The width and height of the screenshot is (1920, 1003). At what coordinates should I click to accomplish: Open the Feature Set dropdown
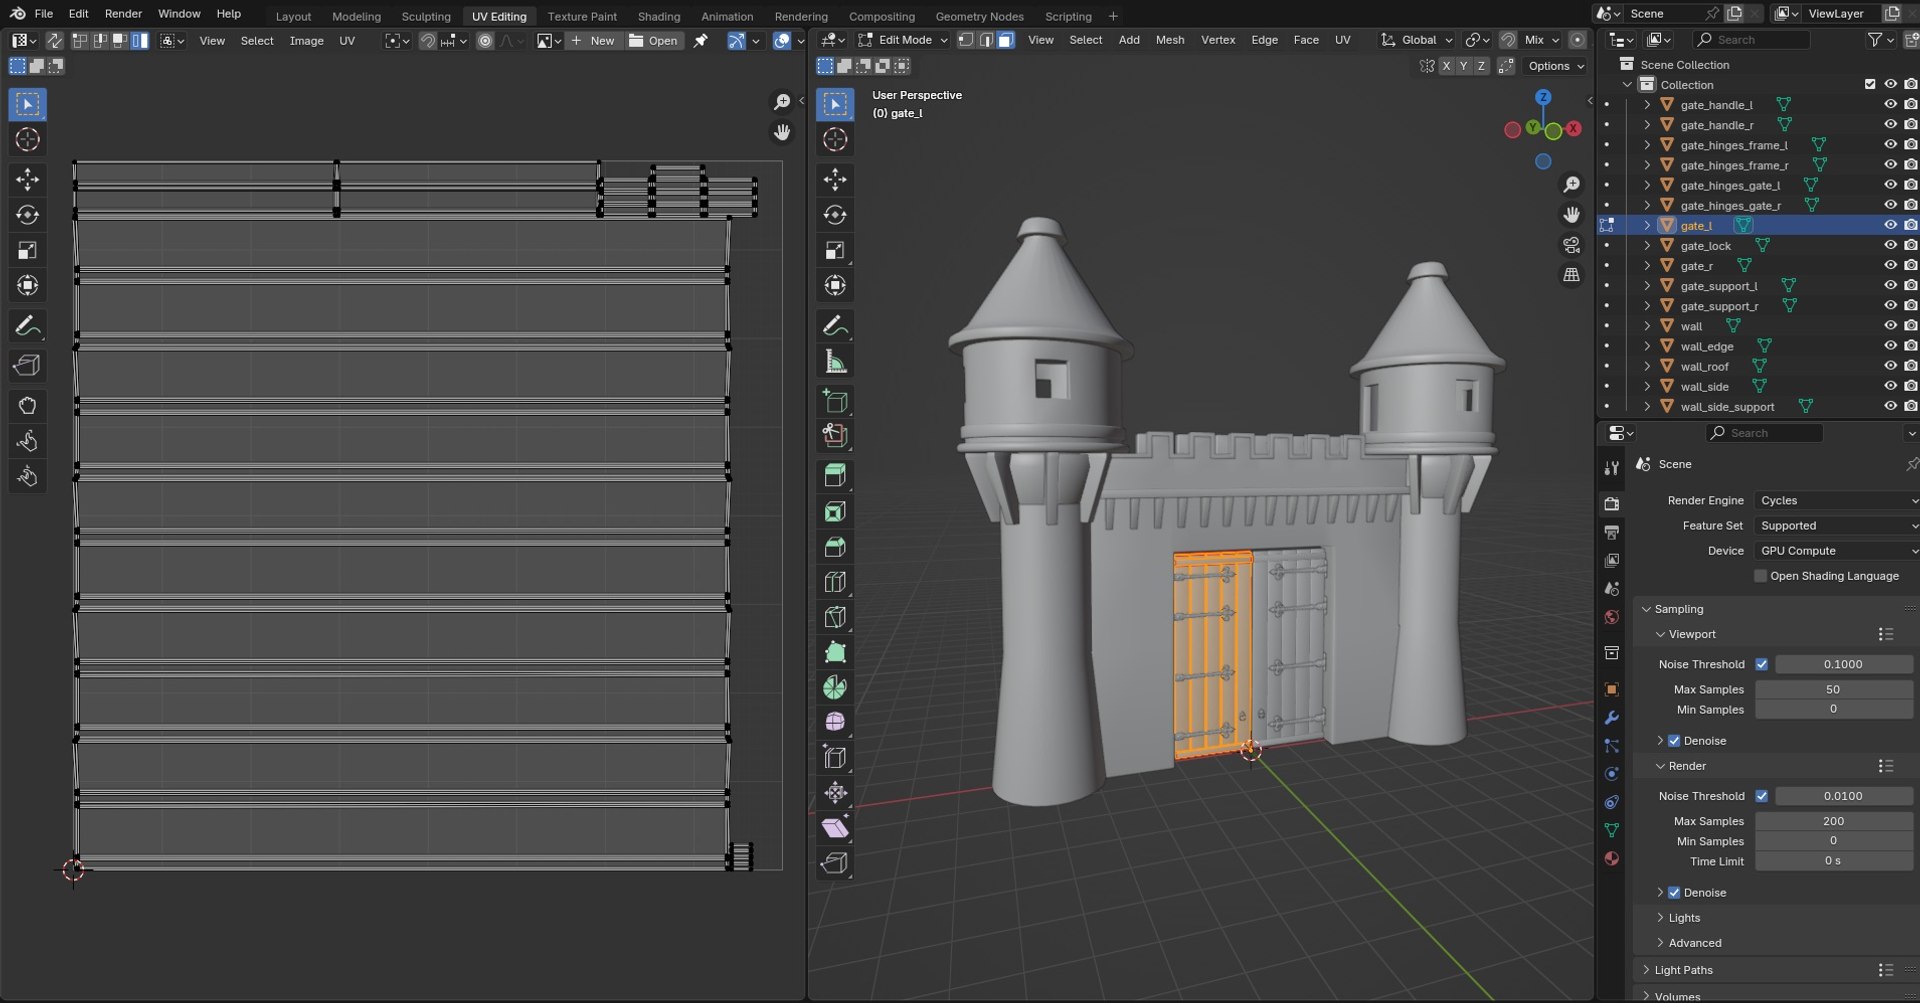pyautogui.click(x=1838, y=525)
